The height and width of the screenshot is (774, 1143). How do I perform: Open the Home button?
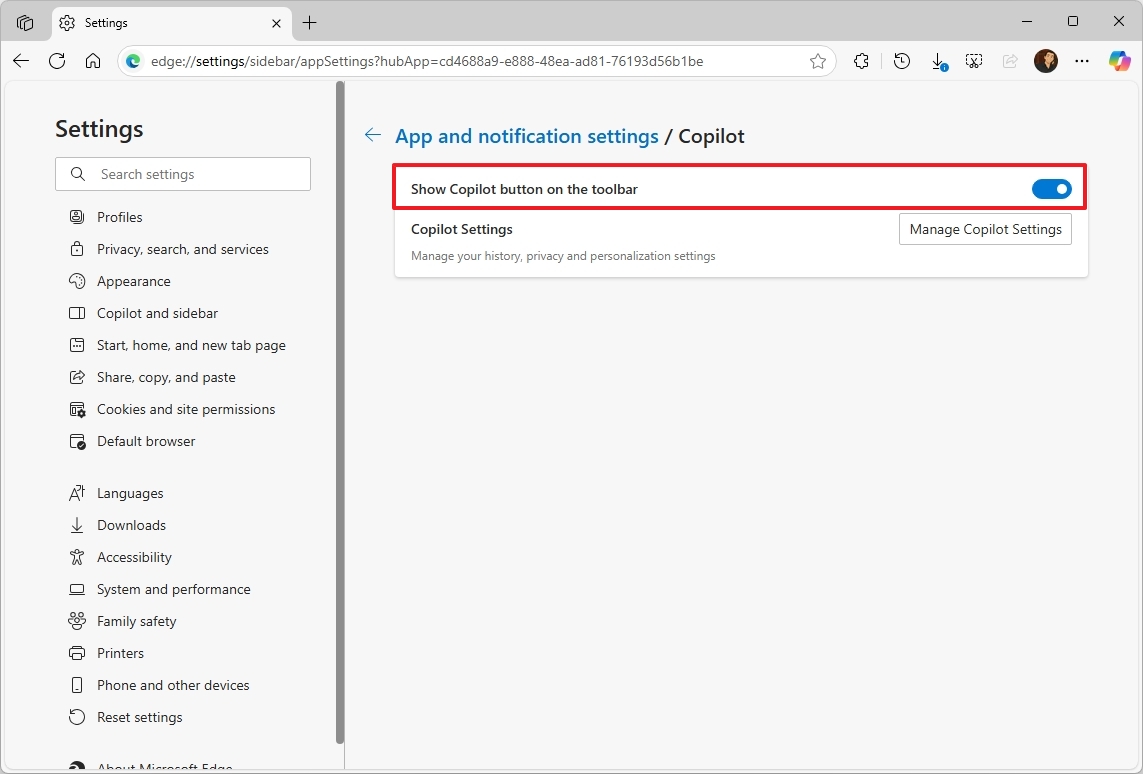(94, 61)
